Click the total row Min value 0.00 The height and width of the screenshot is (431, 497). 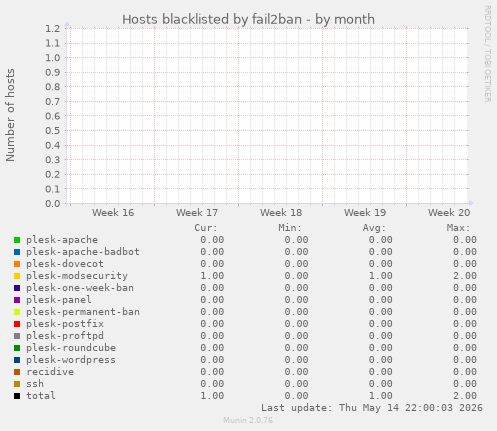pyautogui.click(x=296, y=396)
